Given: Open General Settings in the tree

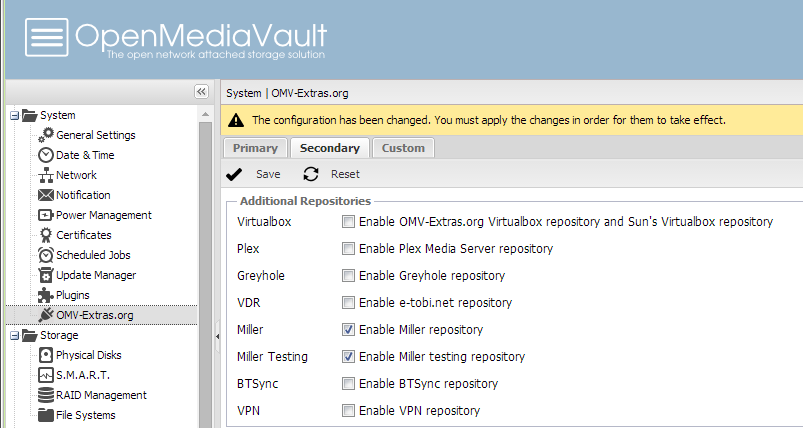Looking at the screenshot, I should coord(96,135).
